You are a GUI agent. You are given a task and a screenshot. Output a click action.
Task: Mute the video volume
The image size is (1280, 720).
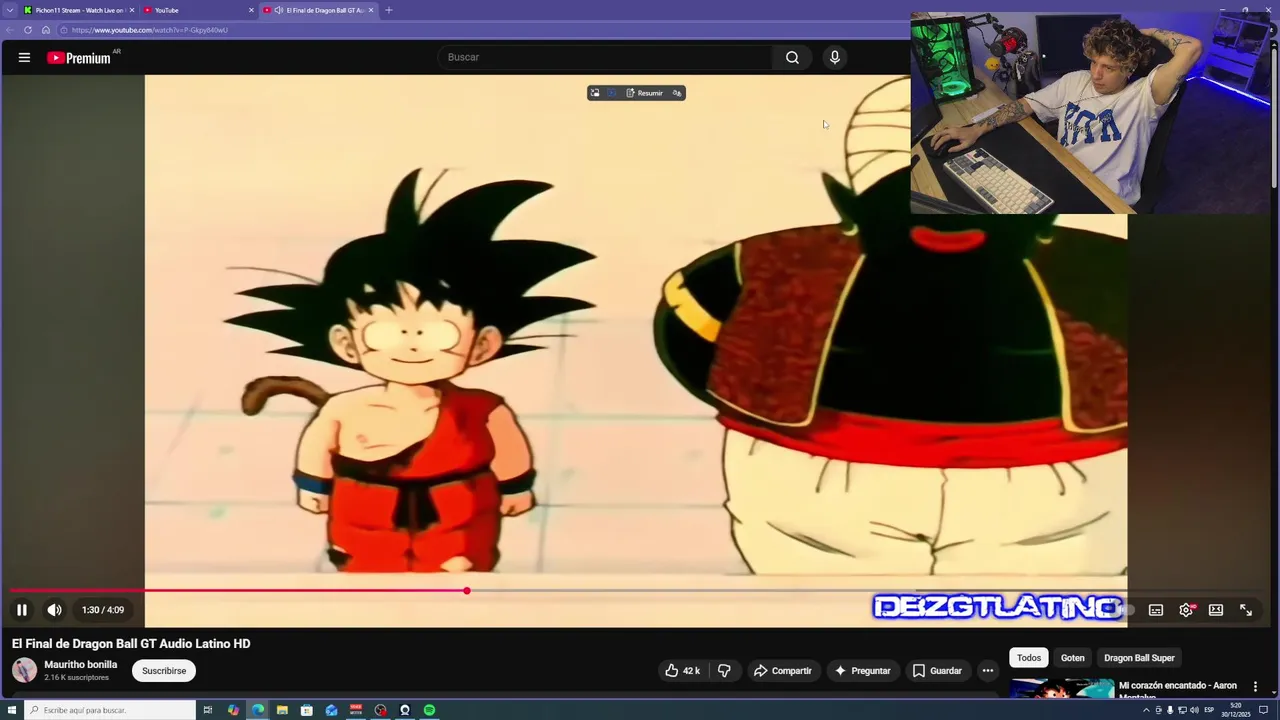coord(55,610)
